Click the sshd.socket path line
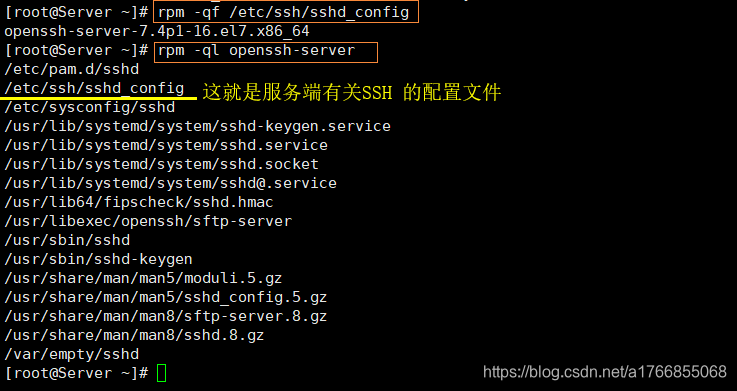The image size is (737, 391). pyautogui.click(x=161, y=164)
